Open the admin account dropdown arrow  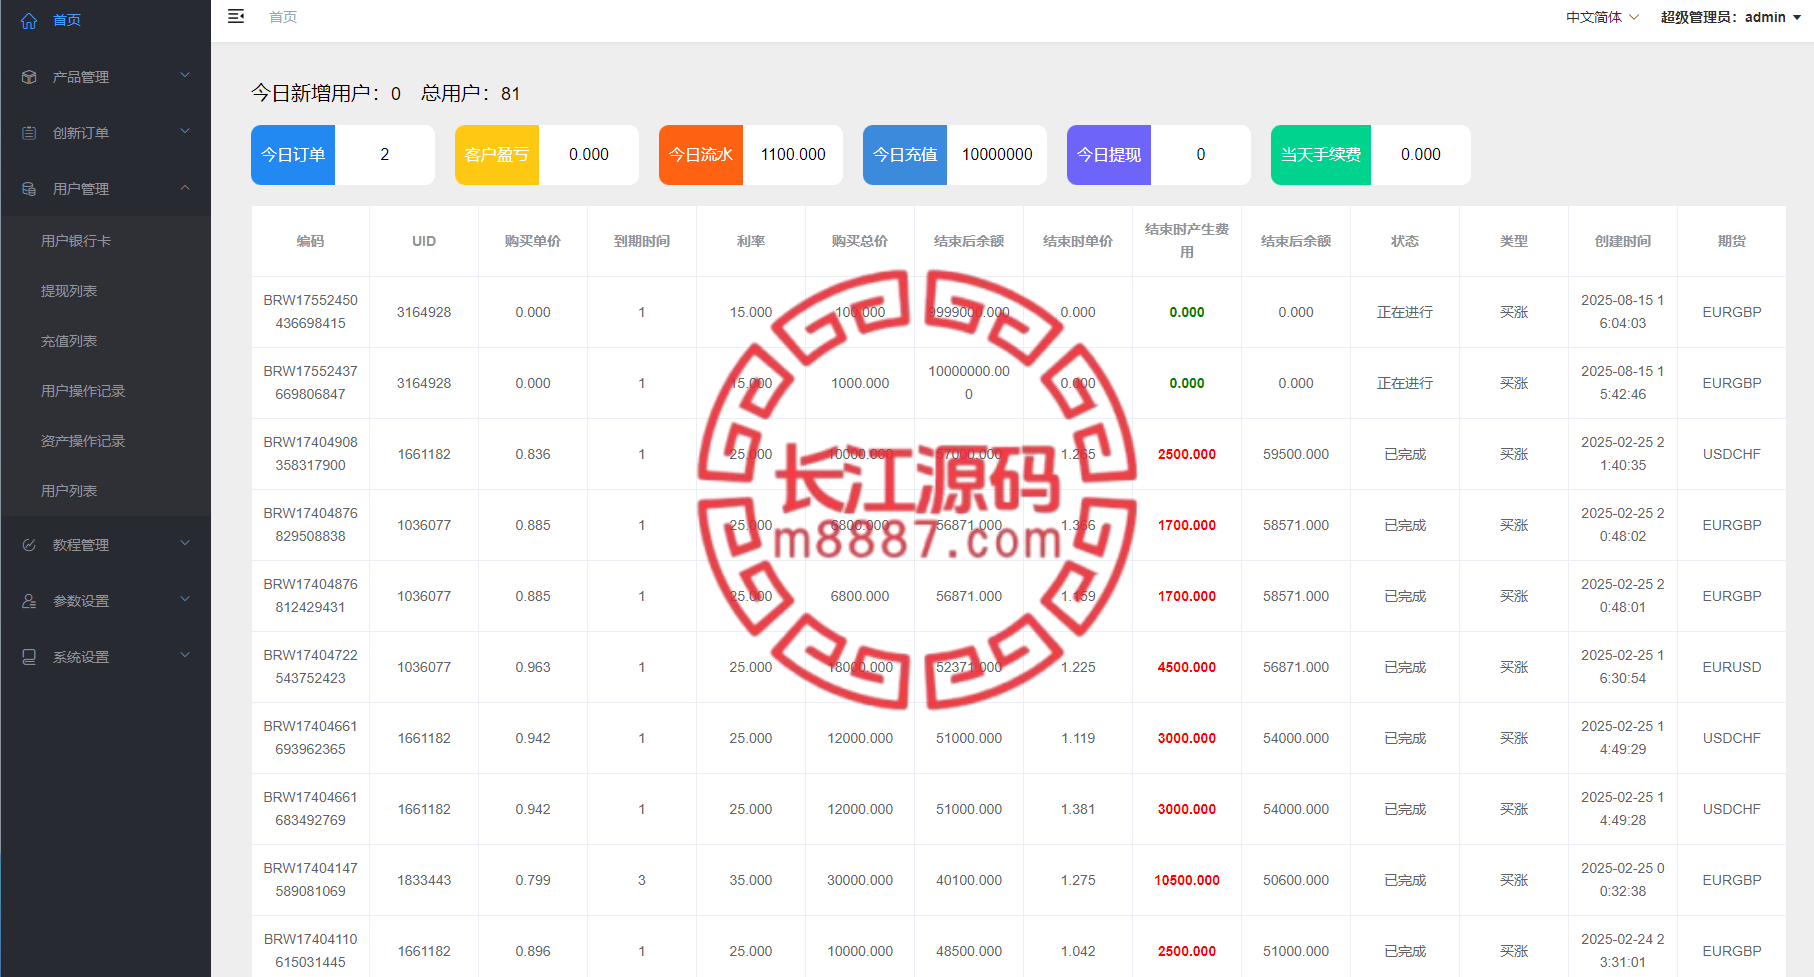(x=1797, y=18)
